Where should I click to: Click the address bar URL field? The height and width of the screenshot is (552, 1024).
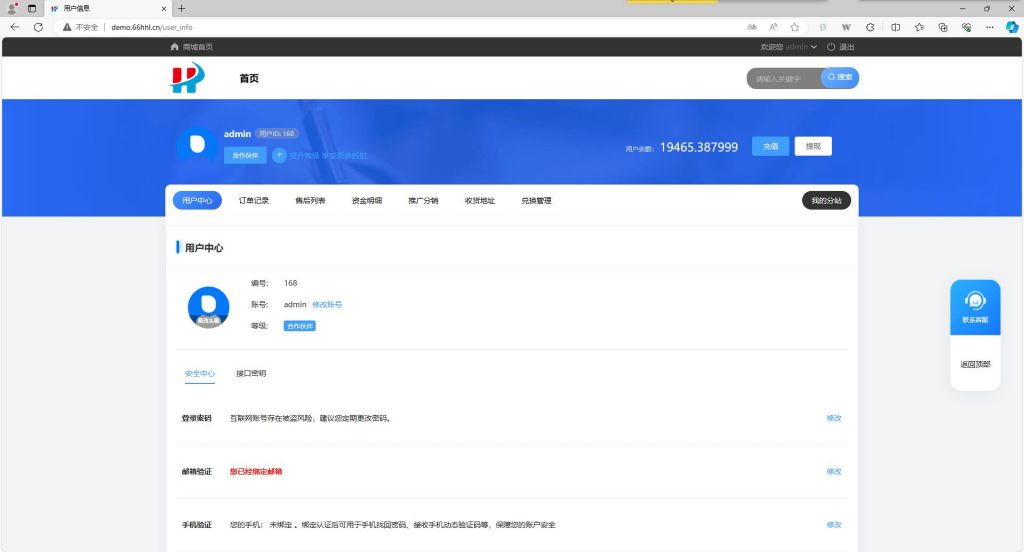[x=418, y=27]
